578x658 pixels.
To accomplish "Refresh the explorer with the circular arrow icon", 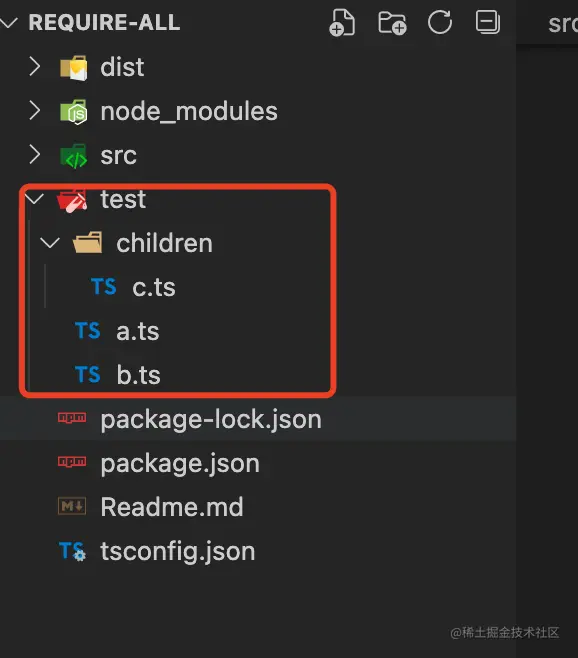I will 440,22.
